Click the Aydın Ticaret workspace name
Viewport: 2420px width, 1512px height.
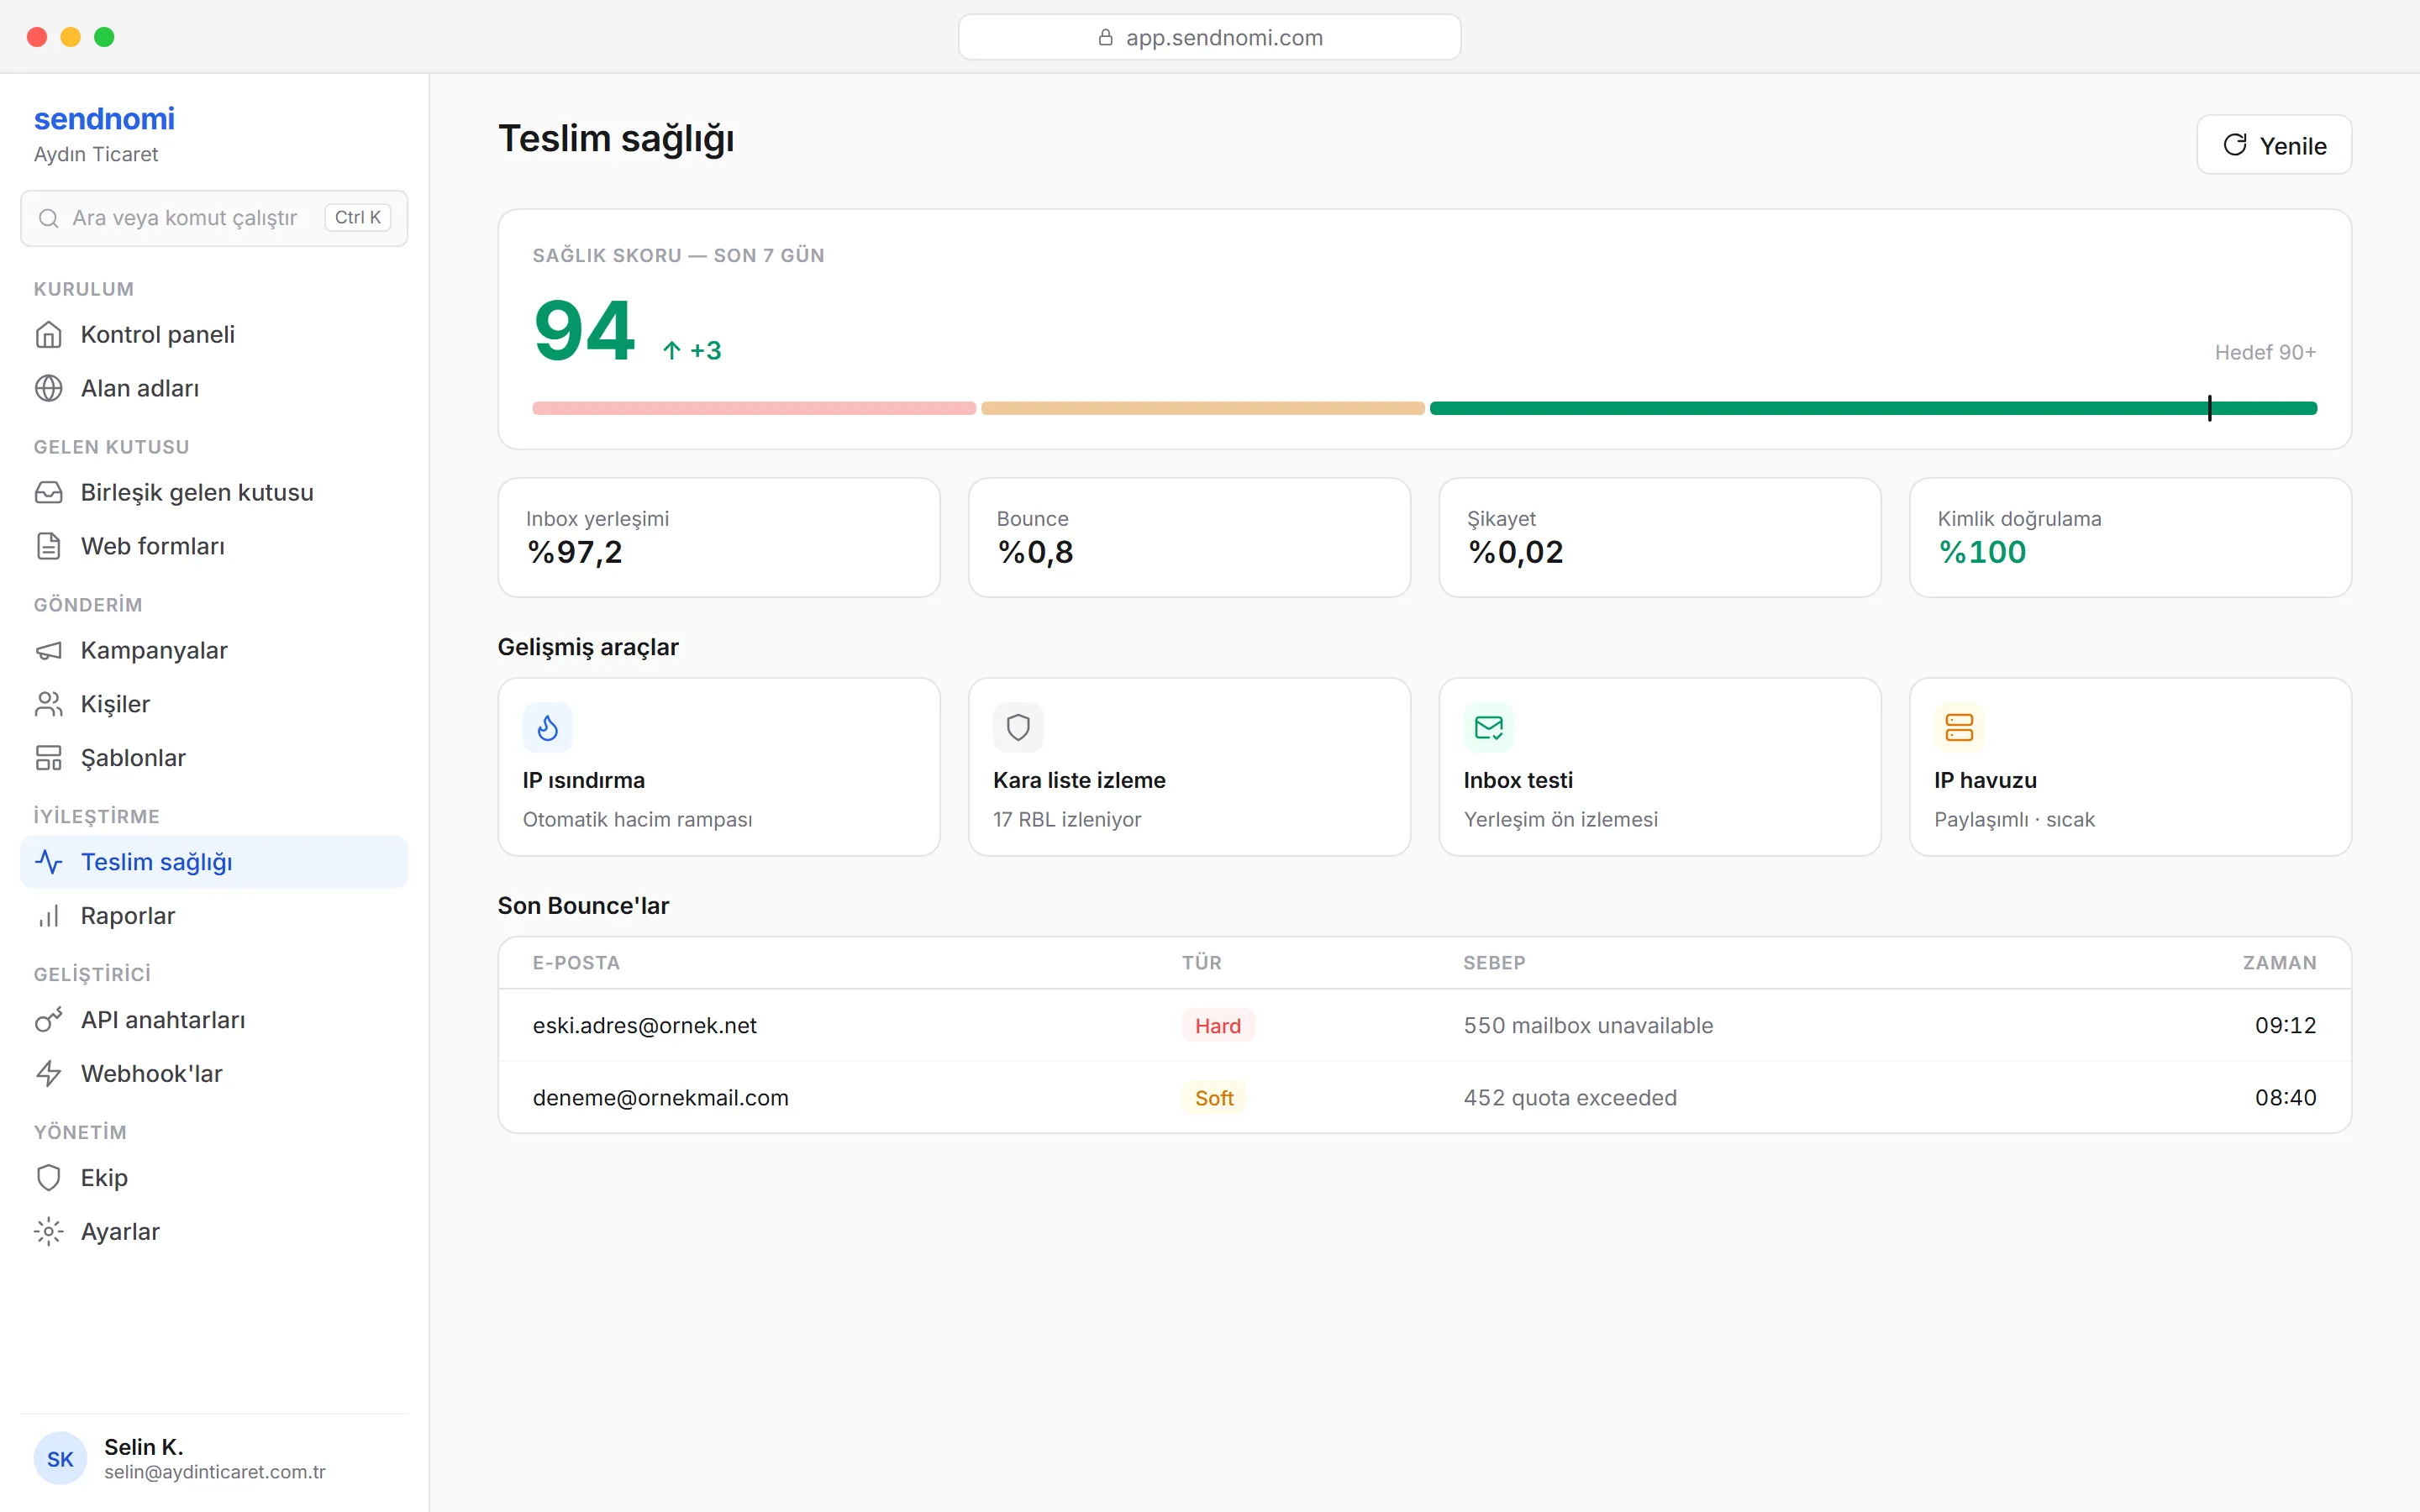(x=96, y=154)
